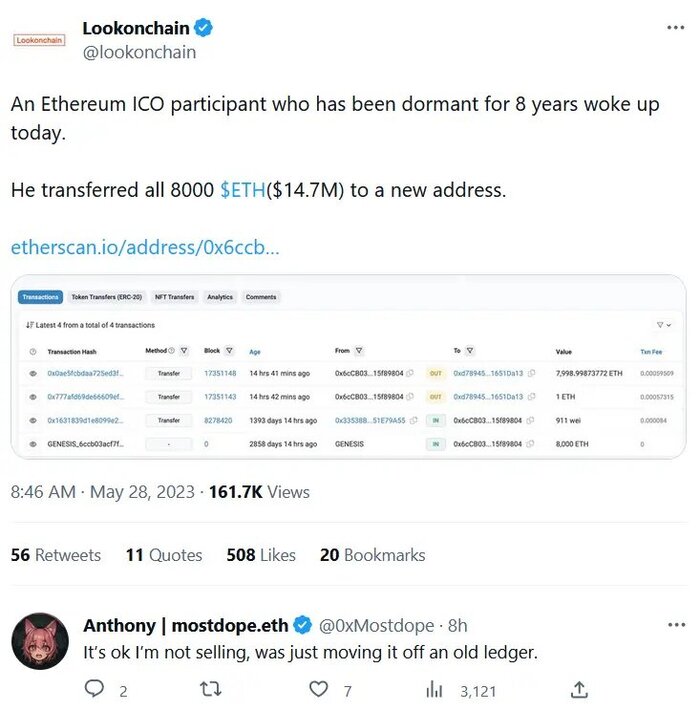Image resolution: width=700 pixels, height=711 pixels.
Task: Open more options for Lookonchain's tweet
Action: tap(675, 28)
